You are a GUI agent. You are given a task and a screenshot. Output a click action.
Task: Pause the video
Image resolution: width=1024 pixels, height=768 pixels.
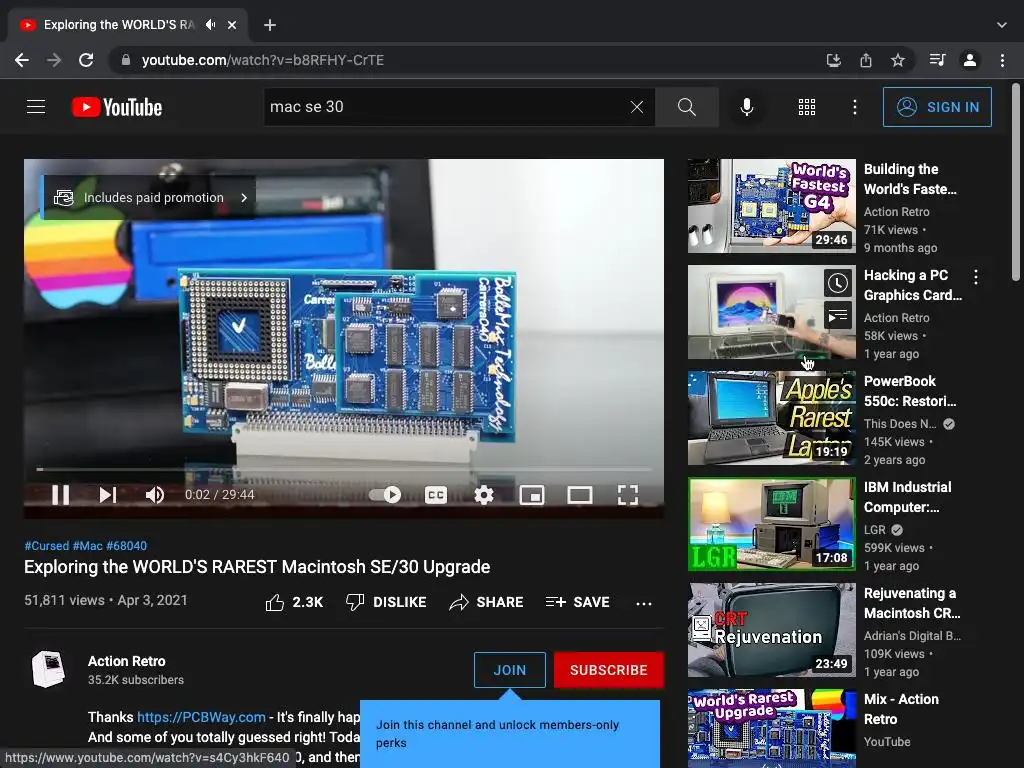(x=60, y=494)
